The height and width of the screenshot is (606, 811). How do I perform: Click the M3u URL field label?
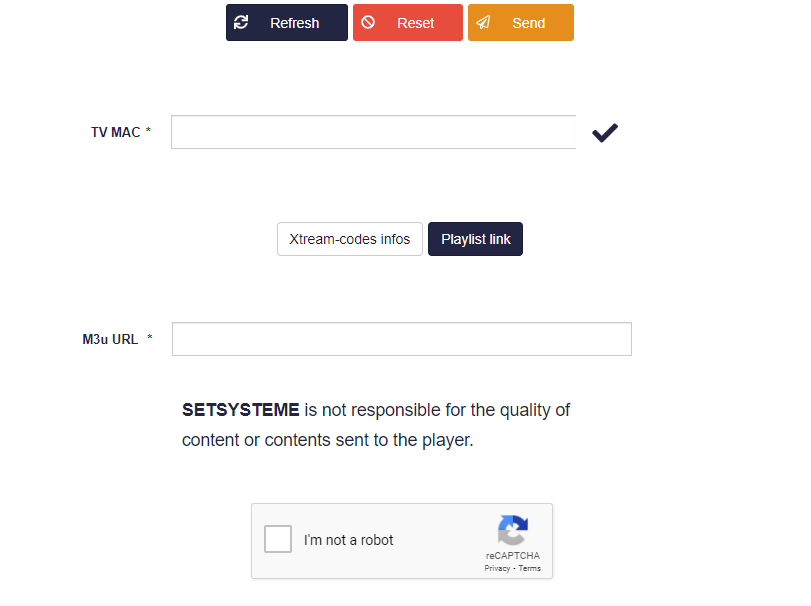(110, 339)
